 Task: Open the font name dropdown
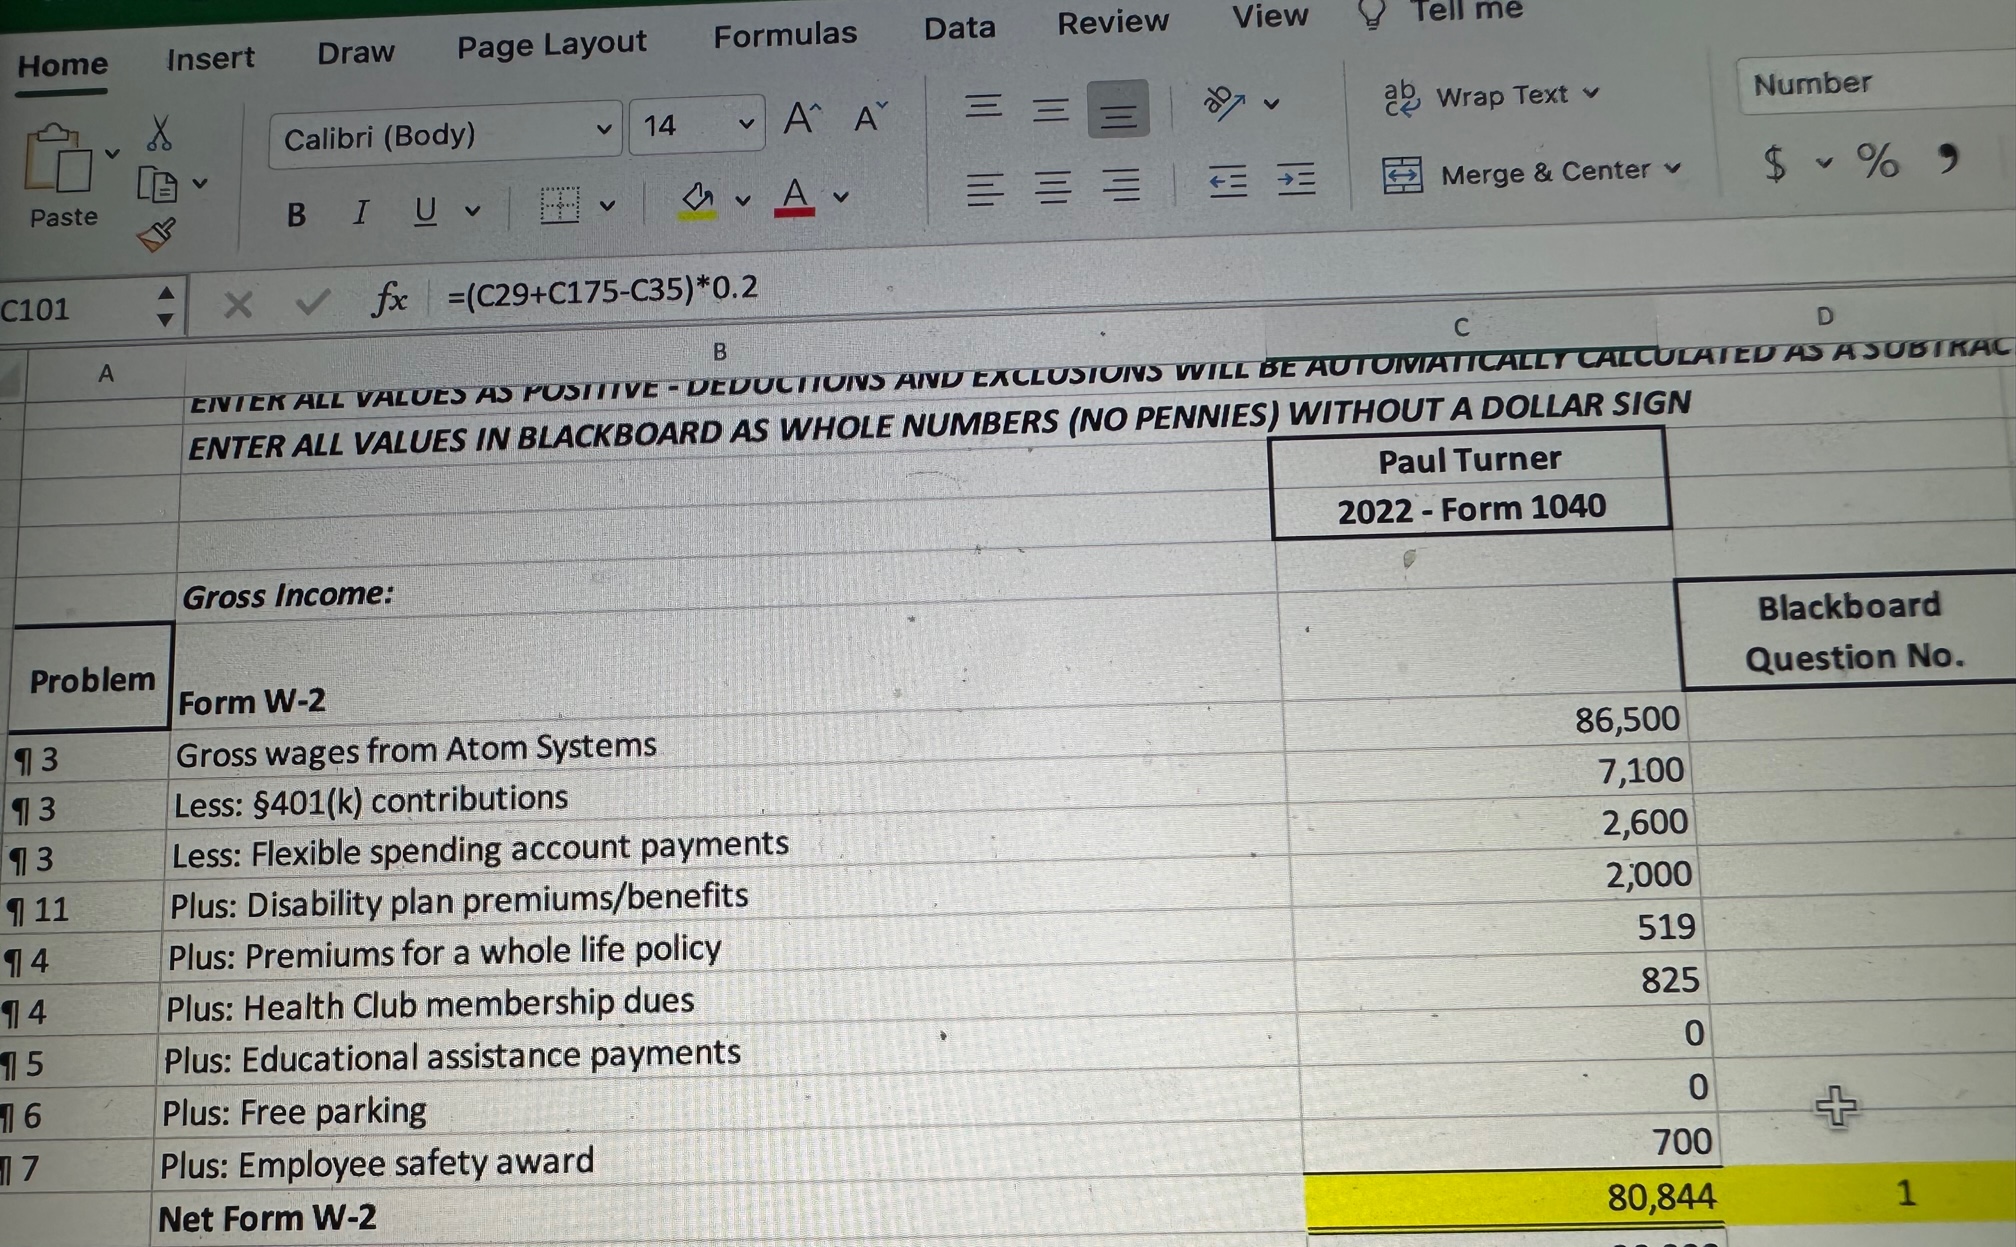click(604, 130)
